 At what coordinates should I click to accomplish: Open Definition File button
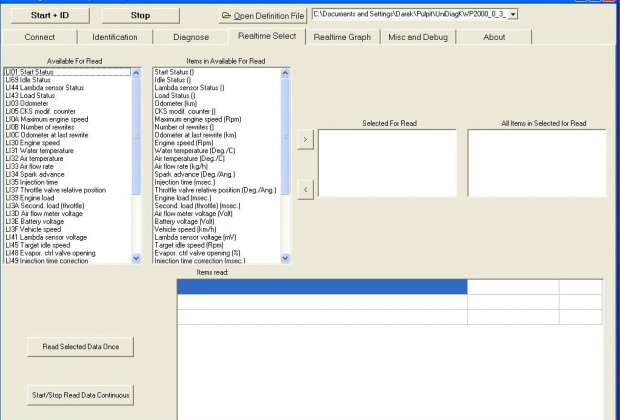(x=263, y=16)
